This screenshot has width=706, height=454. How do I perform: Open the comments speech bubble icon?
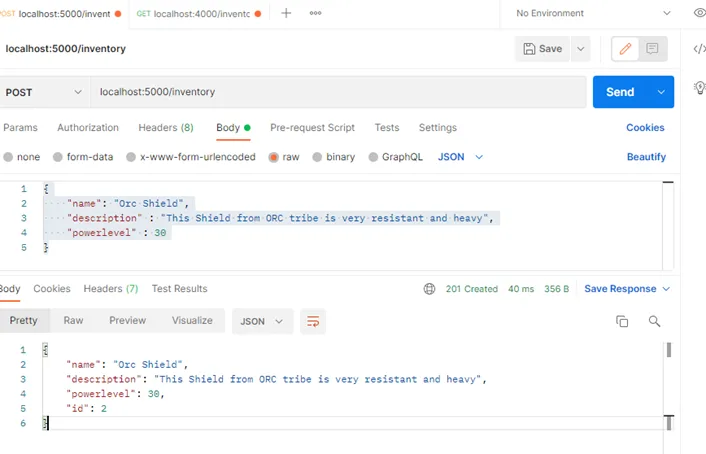click(x=652, y=49)
